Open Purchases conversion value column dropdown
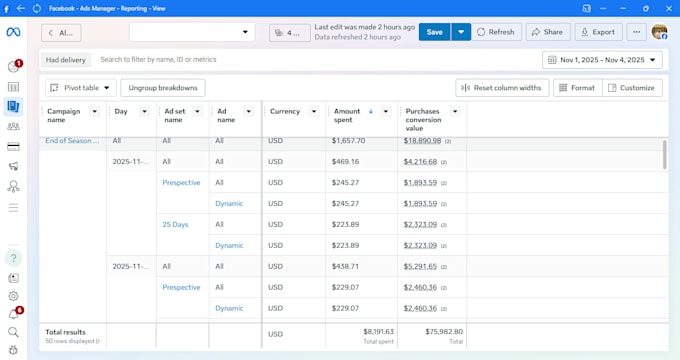680x360 pixels. tap(455, 111)
